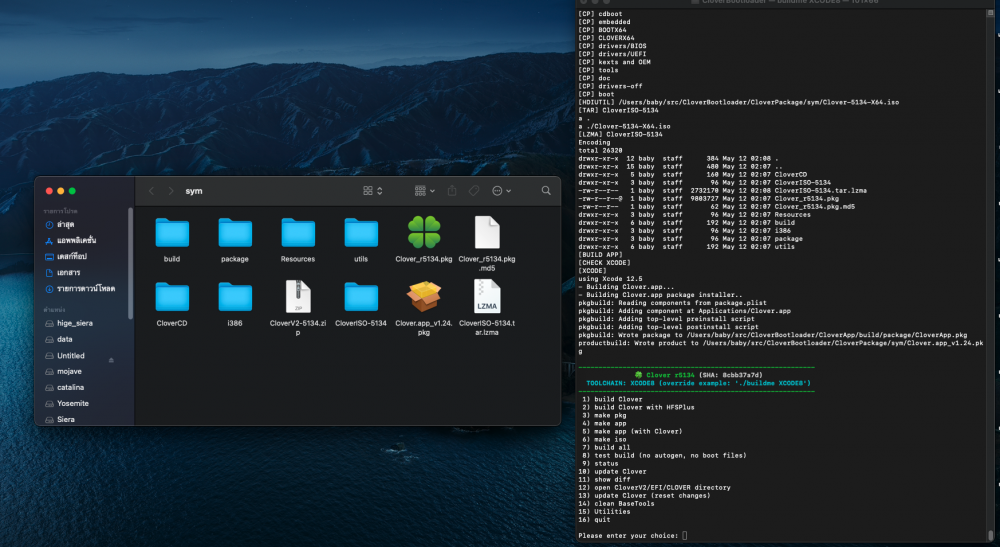Select the i386 folder
1000x547 pixels.
coord(235,297)
